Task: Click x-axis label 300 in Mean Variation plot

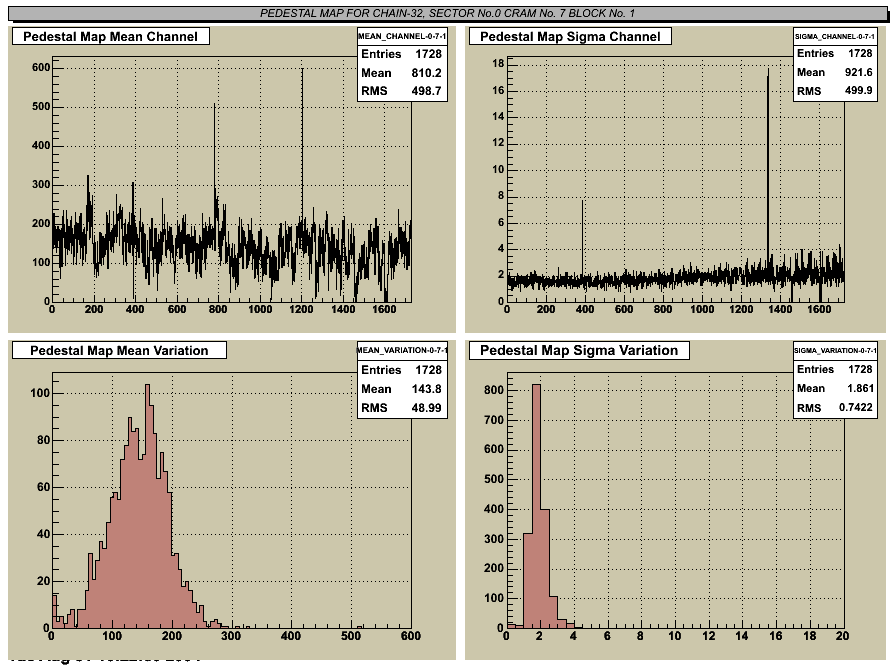Action: coord(231,635)
